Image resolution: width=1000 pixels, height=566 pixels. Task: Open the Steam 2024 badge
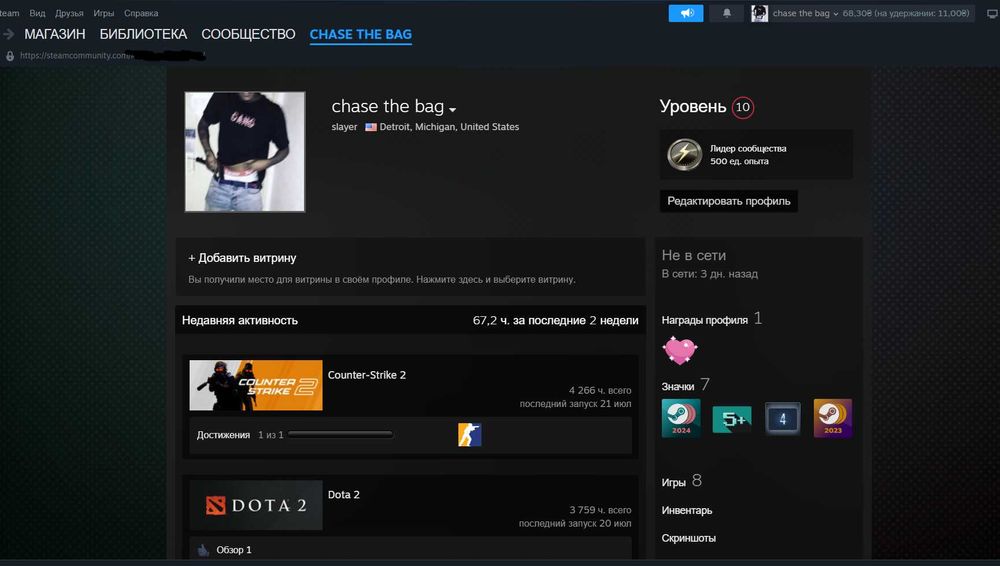coord(680,418)
